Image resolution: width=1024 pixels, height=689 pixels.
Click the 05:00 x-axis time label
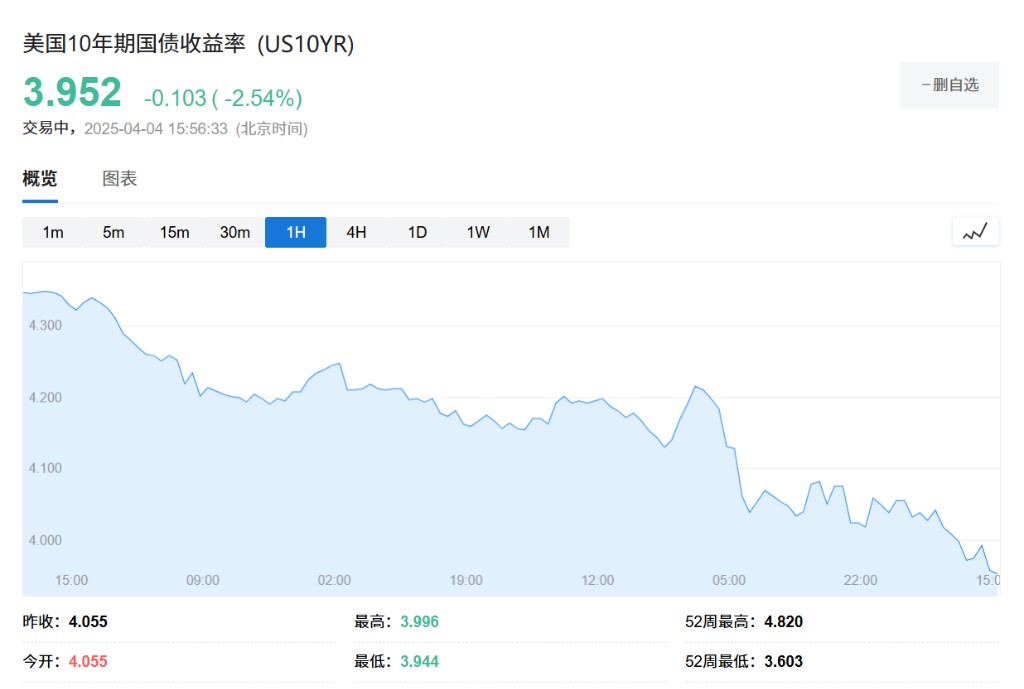point(729,581)
